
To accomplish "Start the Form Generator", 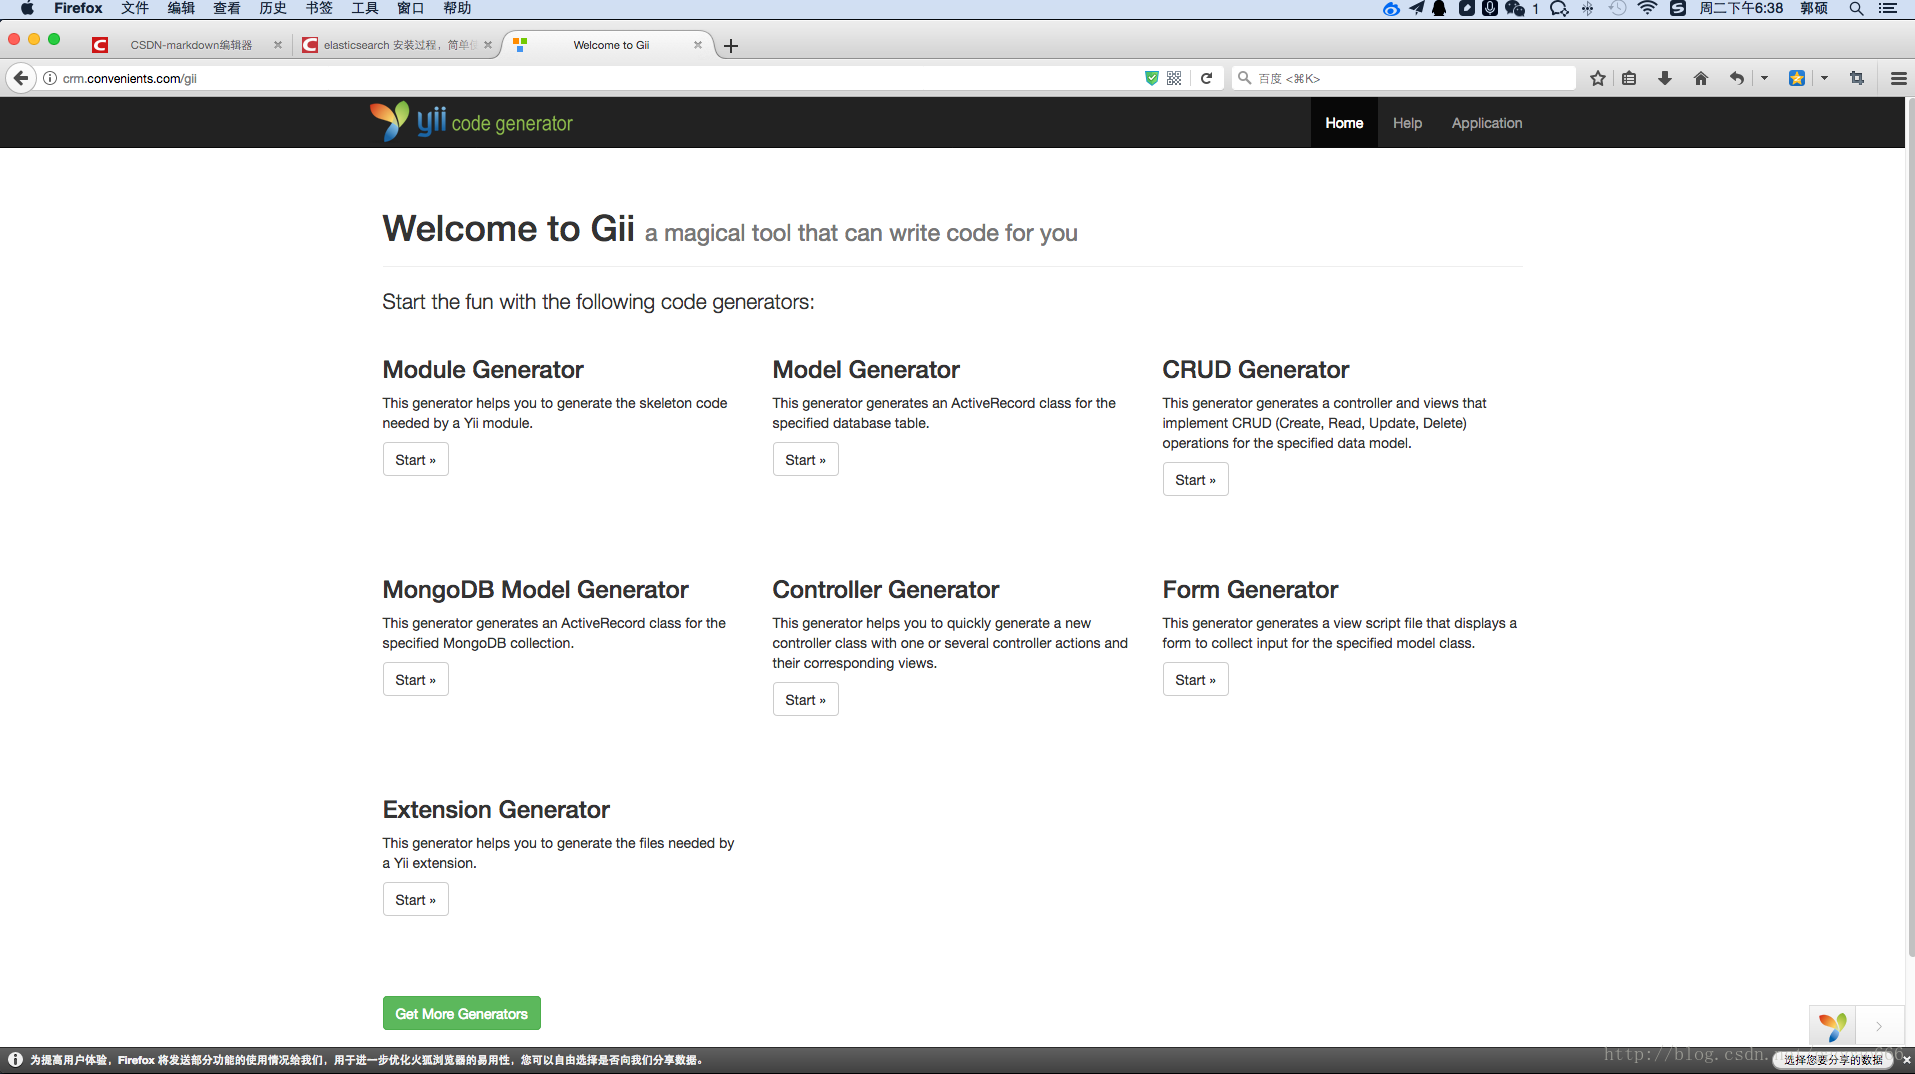I will coord(1195,680).
